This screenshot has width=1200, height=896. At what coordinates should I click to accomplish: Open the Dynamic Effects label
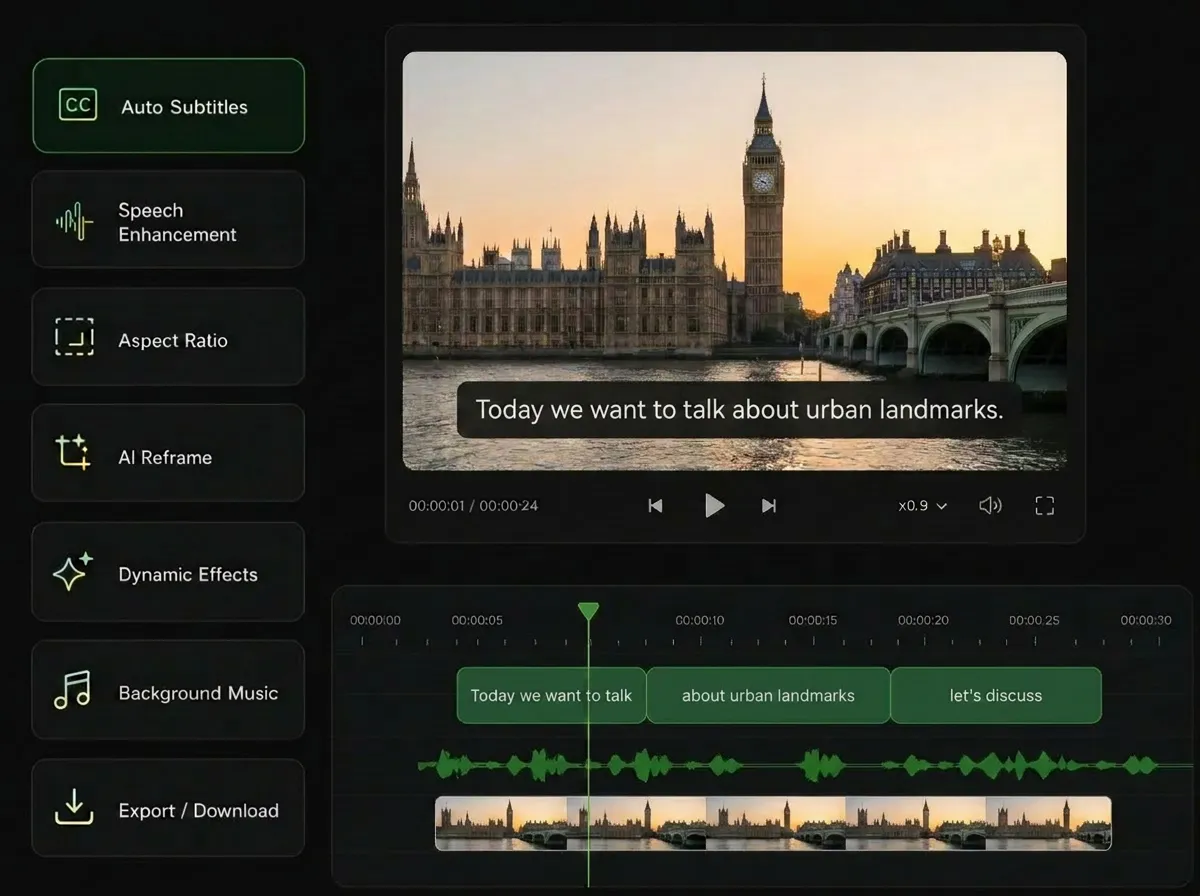(x=188, y=574)
